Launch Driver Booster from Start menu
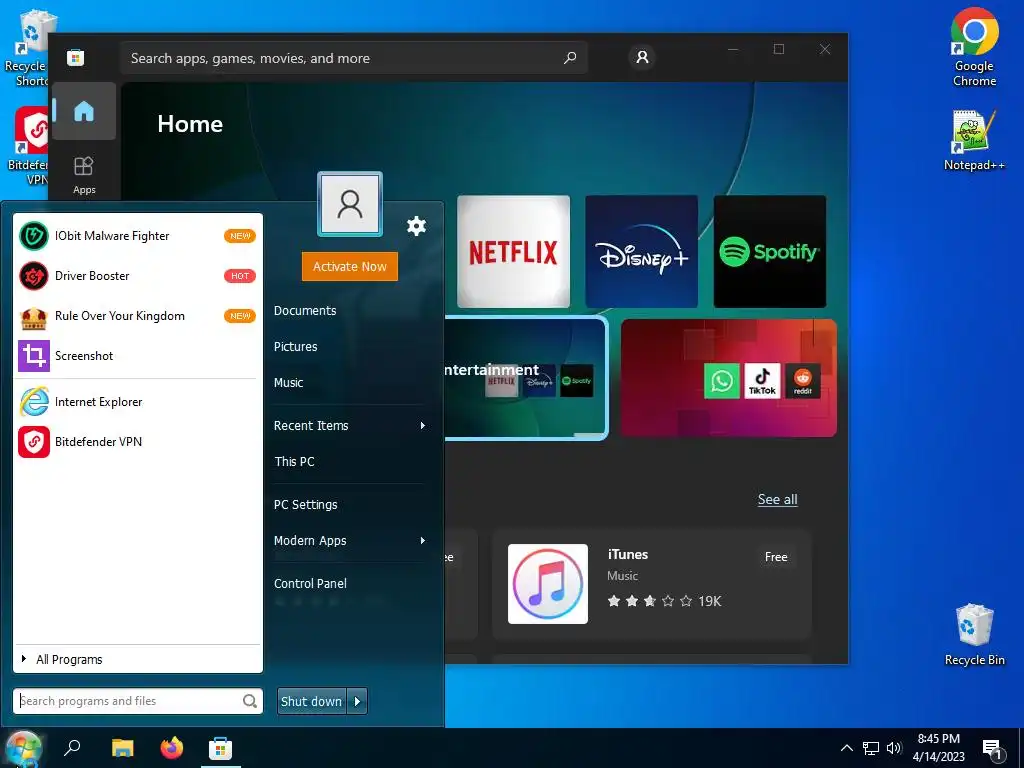The height and width of the screenshot is (768, 1024). click(x=138, y=276)
